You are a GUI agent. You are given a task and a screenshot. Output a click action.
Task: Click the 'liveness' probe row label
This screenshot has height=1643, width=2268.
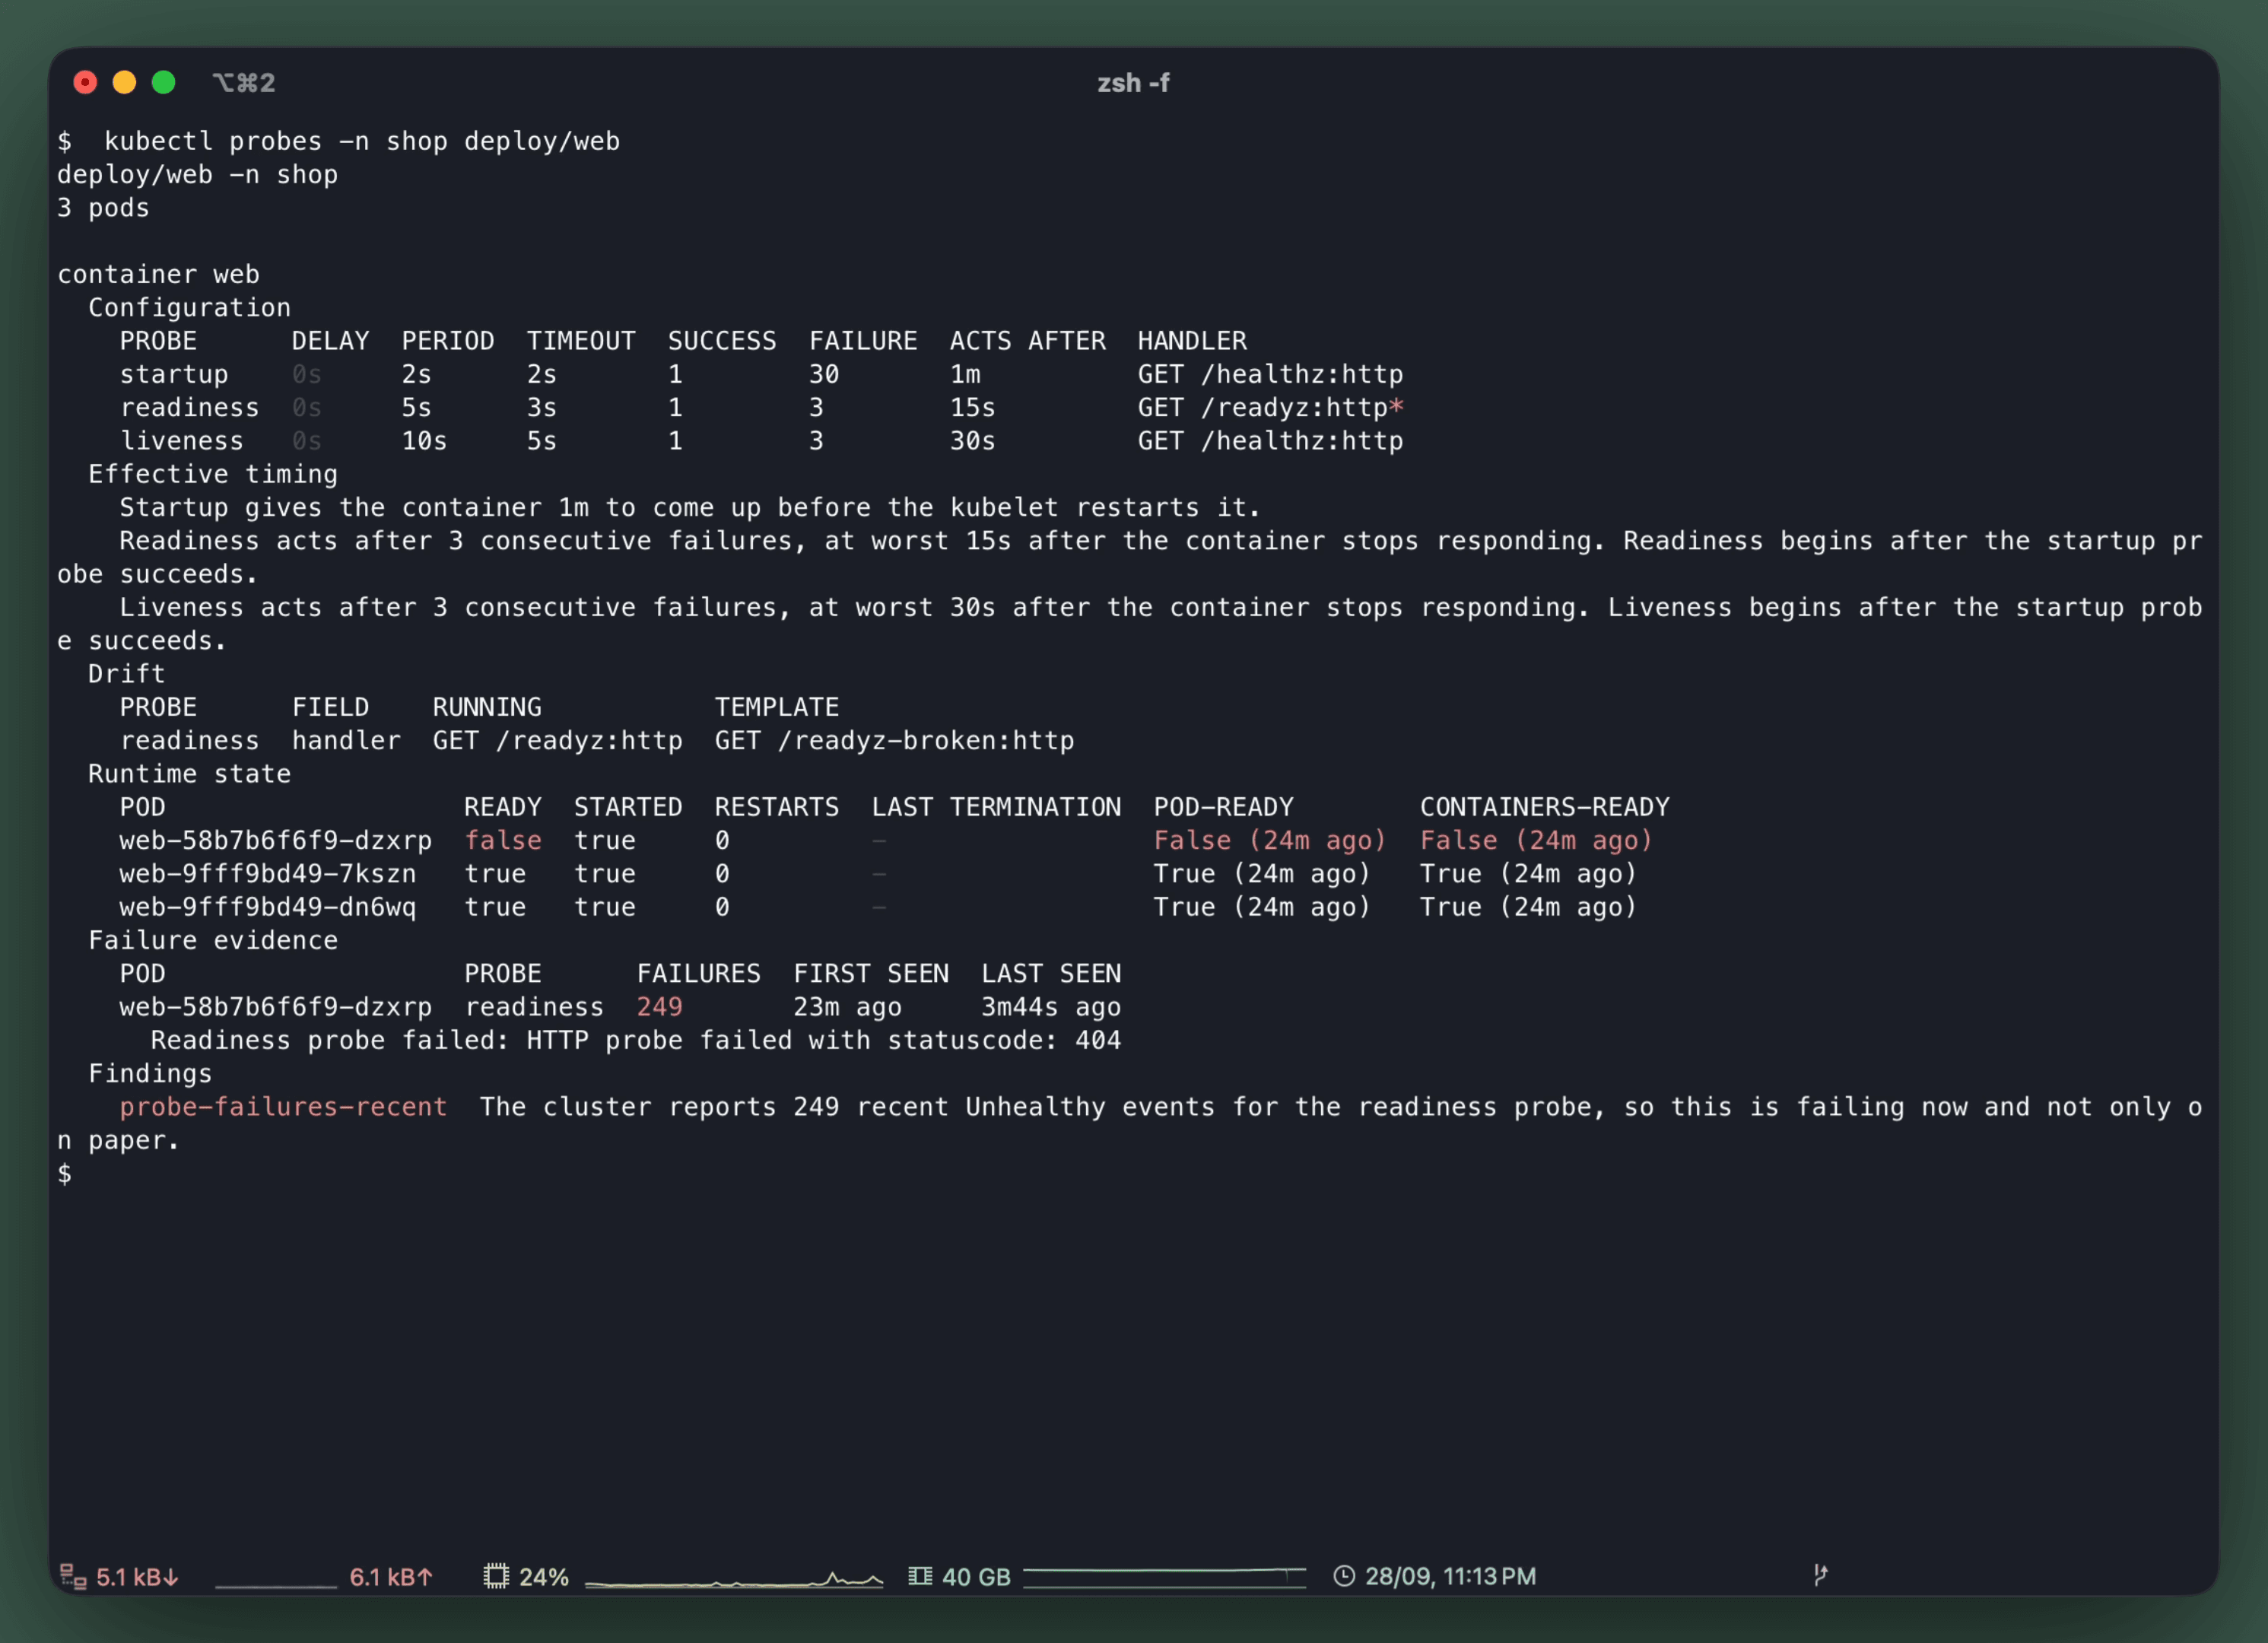pyautogui.click(x=182, y=441)
